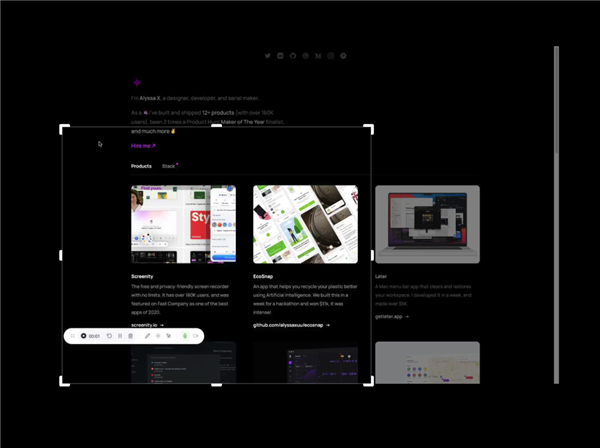This screenshot has width=600, height=448.
Task: Click the Hire me link
Action: 143,146
